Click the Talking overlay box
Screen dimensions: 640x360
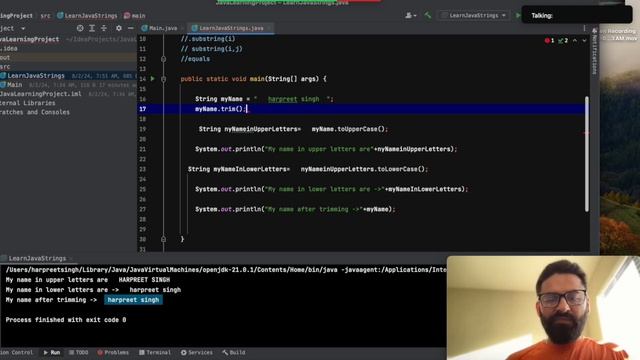[576, 15]
